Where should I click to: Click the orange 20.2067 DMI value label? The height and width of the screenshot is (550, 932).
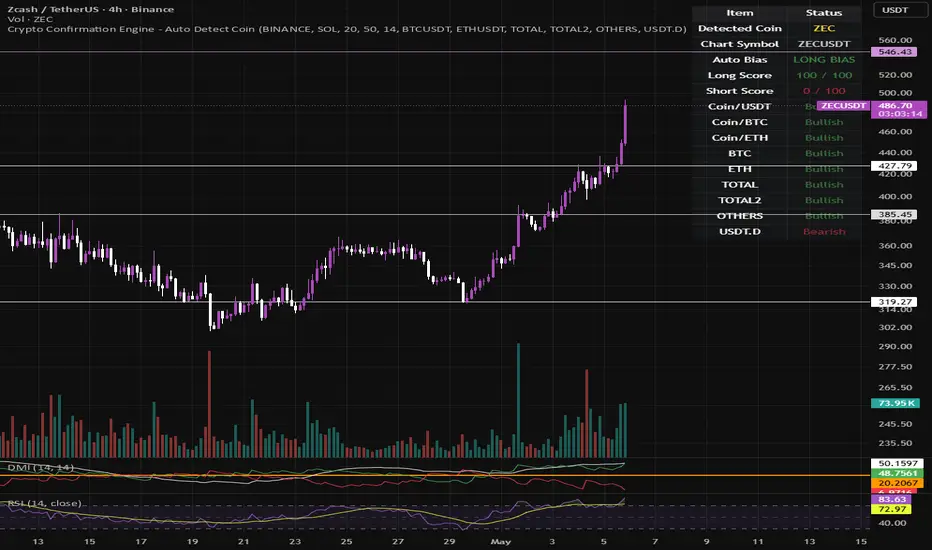(x=897, y=483)
